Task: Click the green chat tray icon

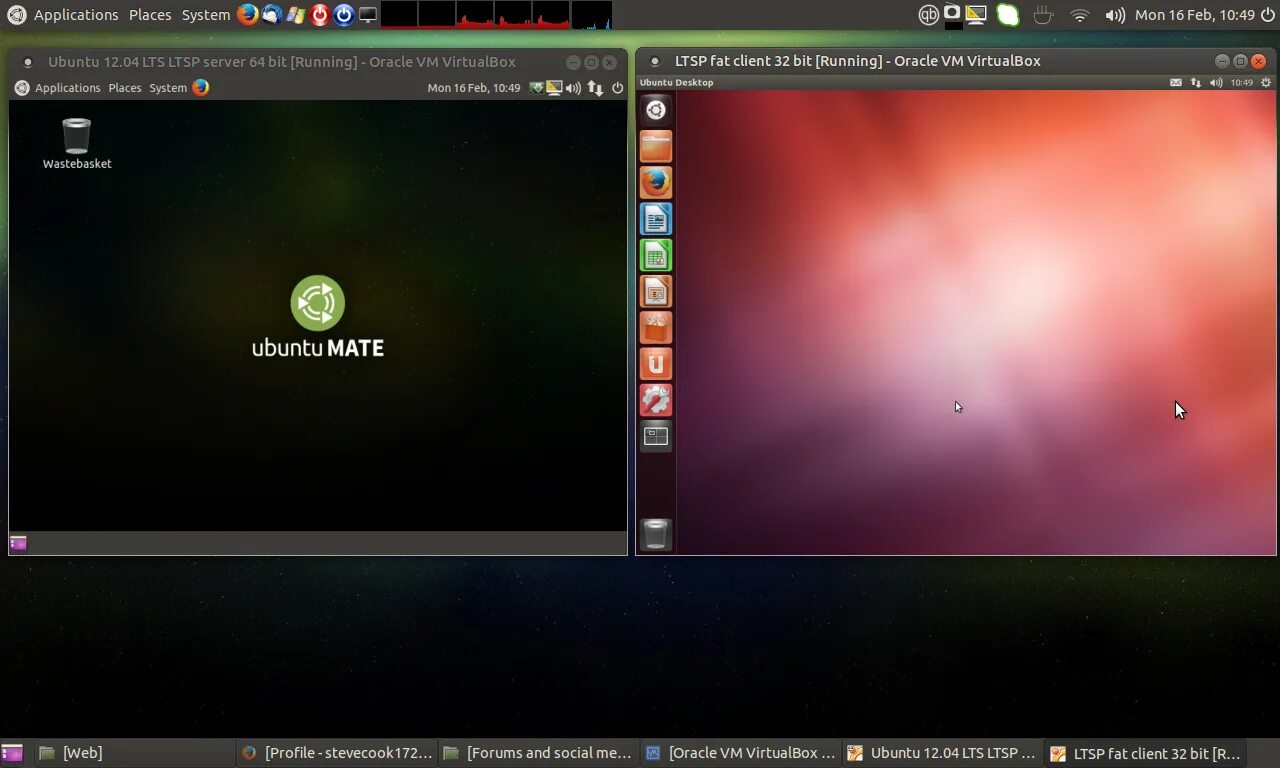Action: click(x=1008, y=15)
